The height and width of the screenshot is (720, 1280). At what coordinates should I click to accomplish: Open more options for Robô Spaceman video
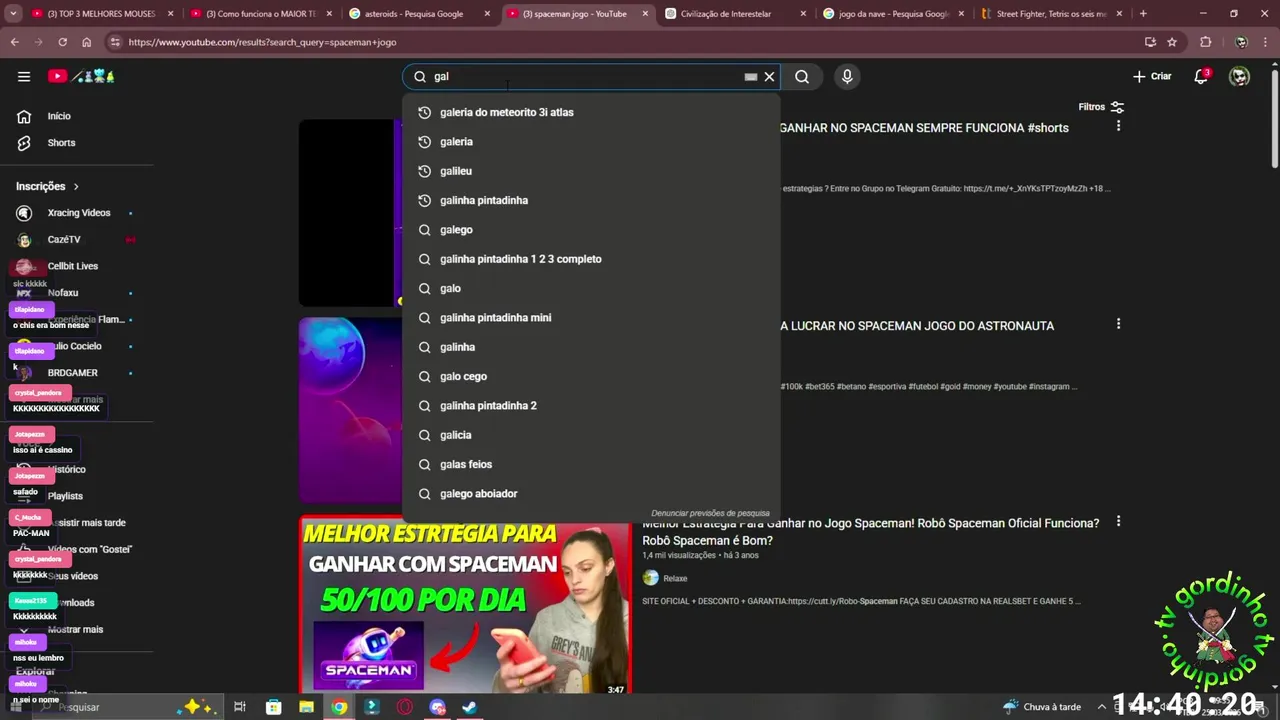(1118, 522)
